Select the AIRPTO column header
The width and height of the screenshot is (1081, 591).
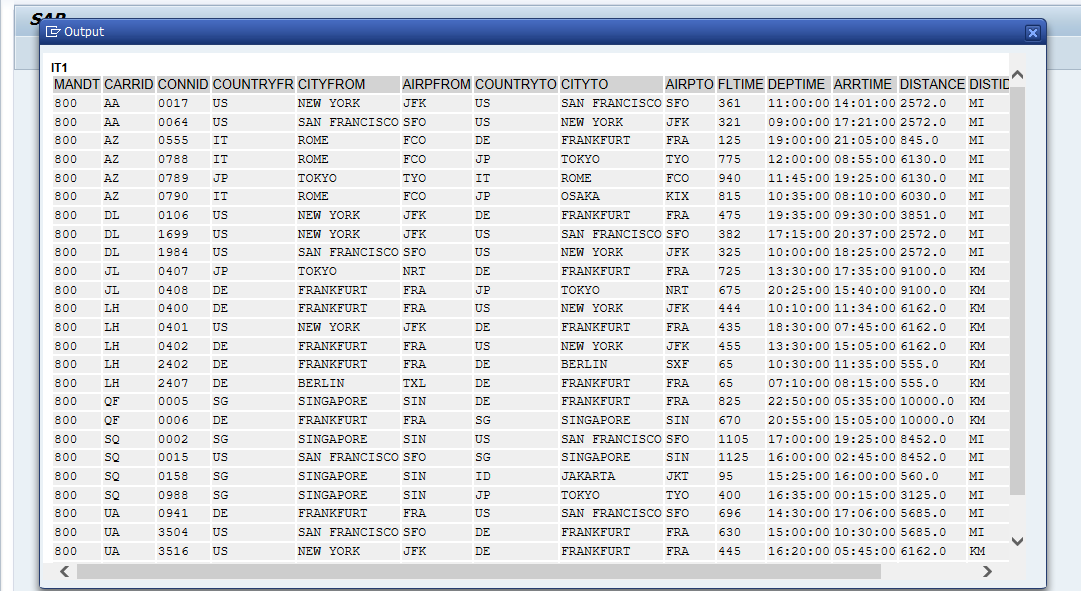[x=689, y=84]
